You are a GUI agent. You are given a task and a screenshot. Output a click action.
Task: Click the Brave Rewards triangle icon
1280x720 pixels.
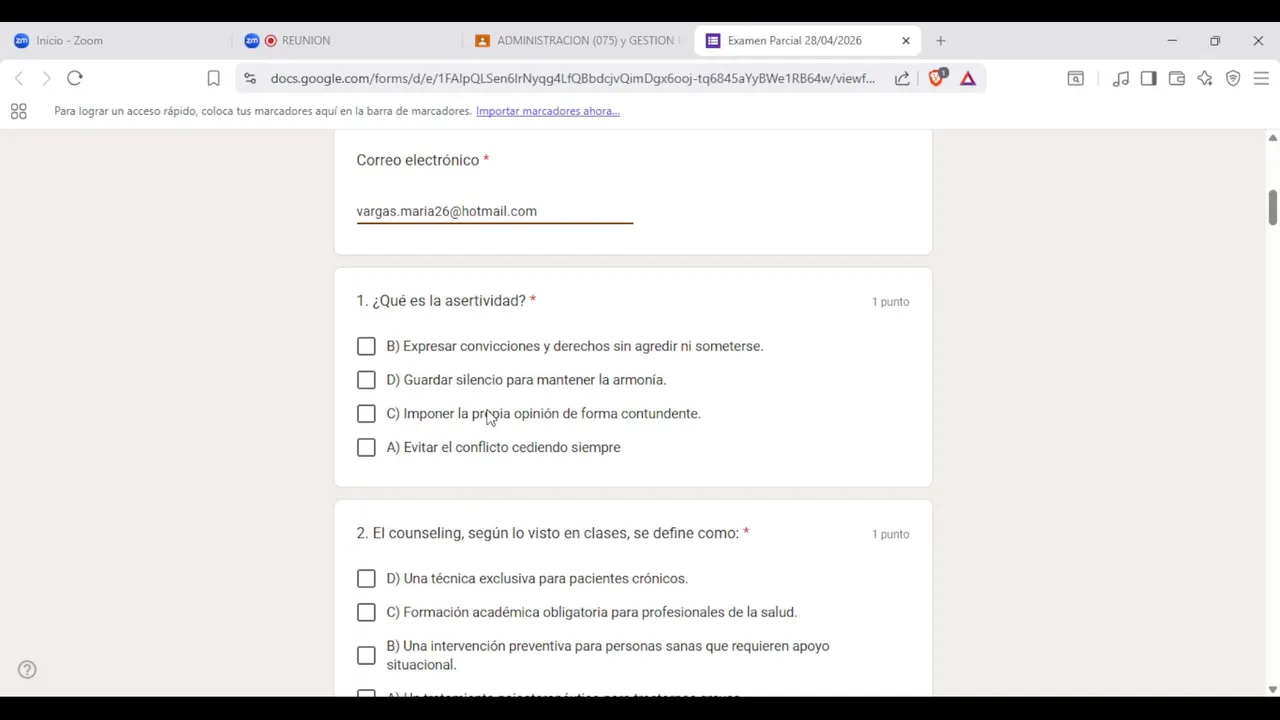(968, 78)
